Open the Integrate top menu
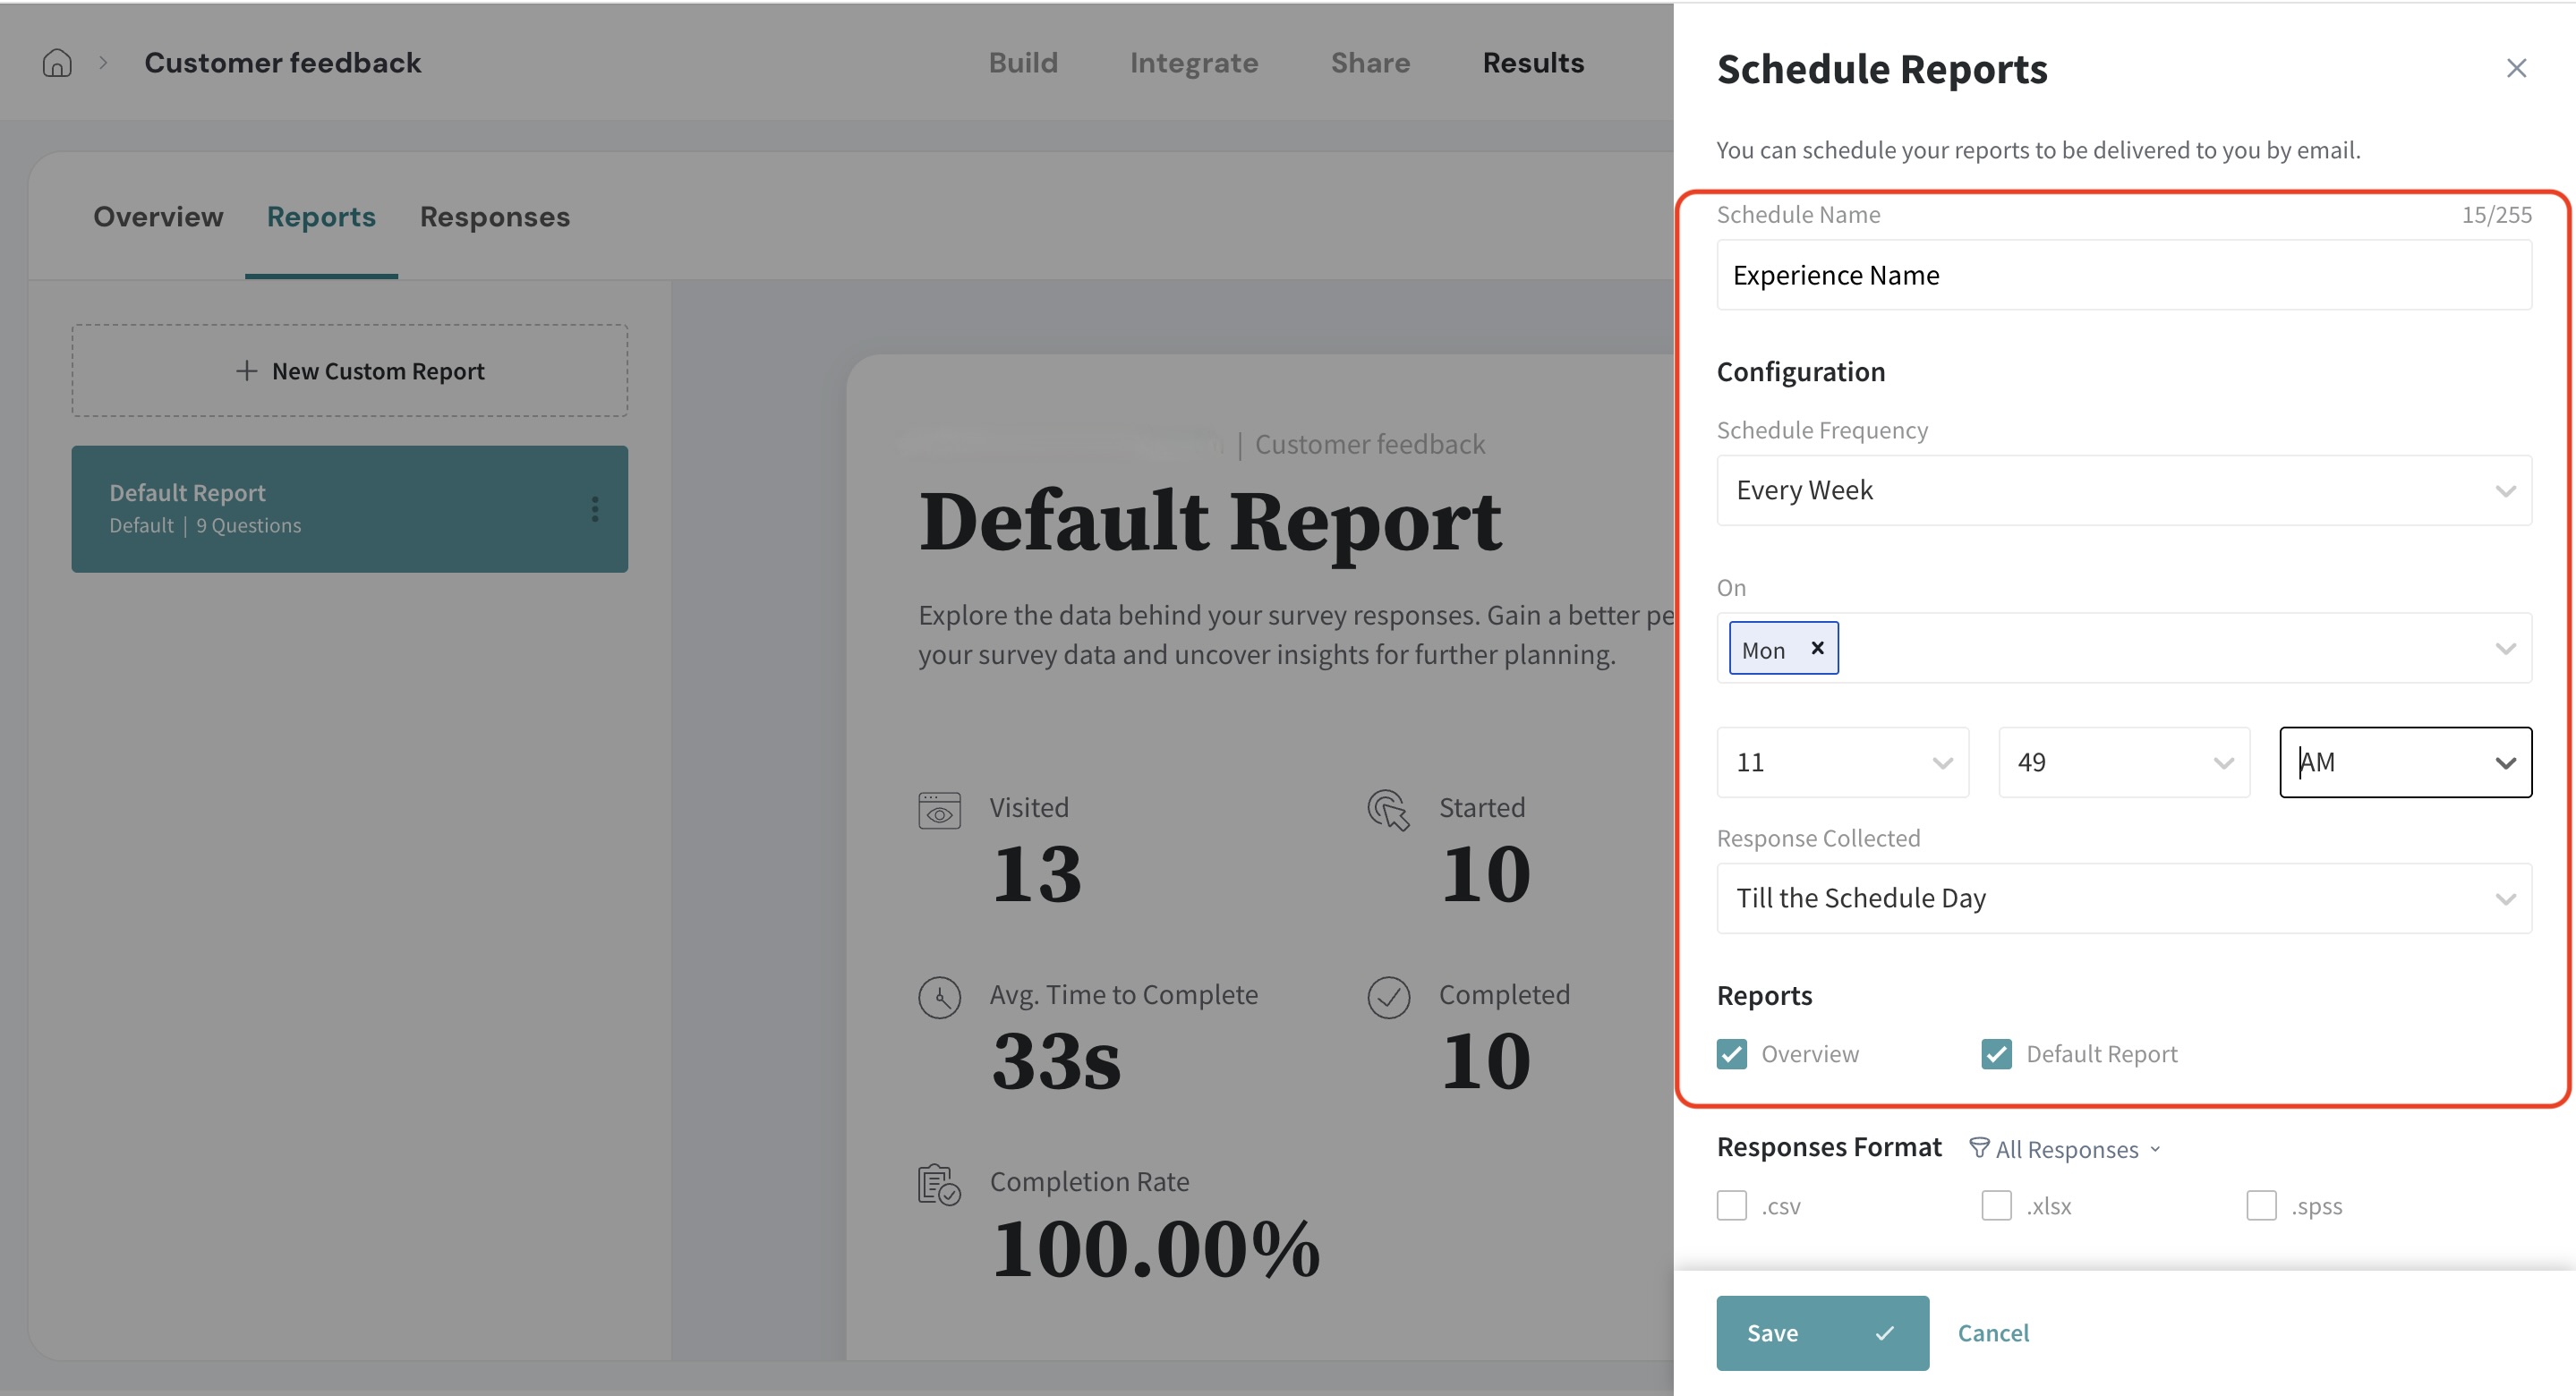Screen dimensions: 2576x1396 (x=1193, y=63)
